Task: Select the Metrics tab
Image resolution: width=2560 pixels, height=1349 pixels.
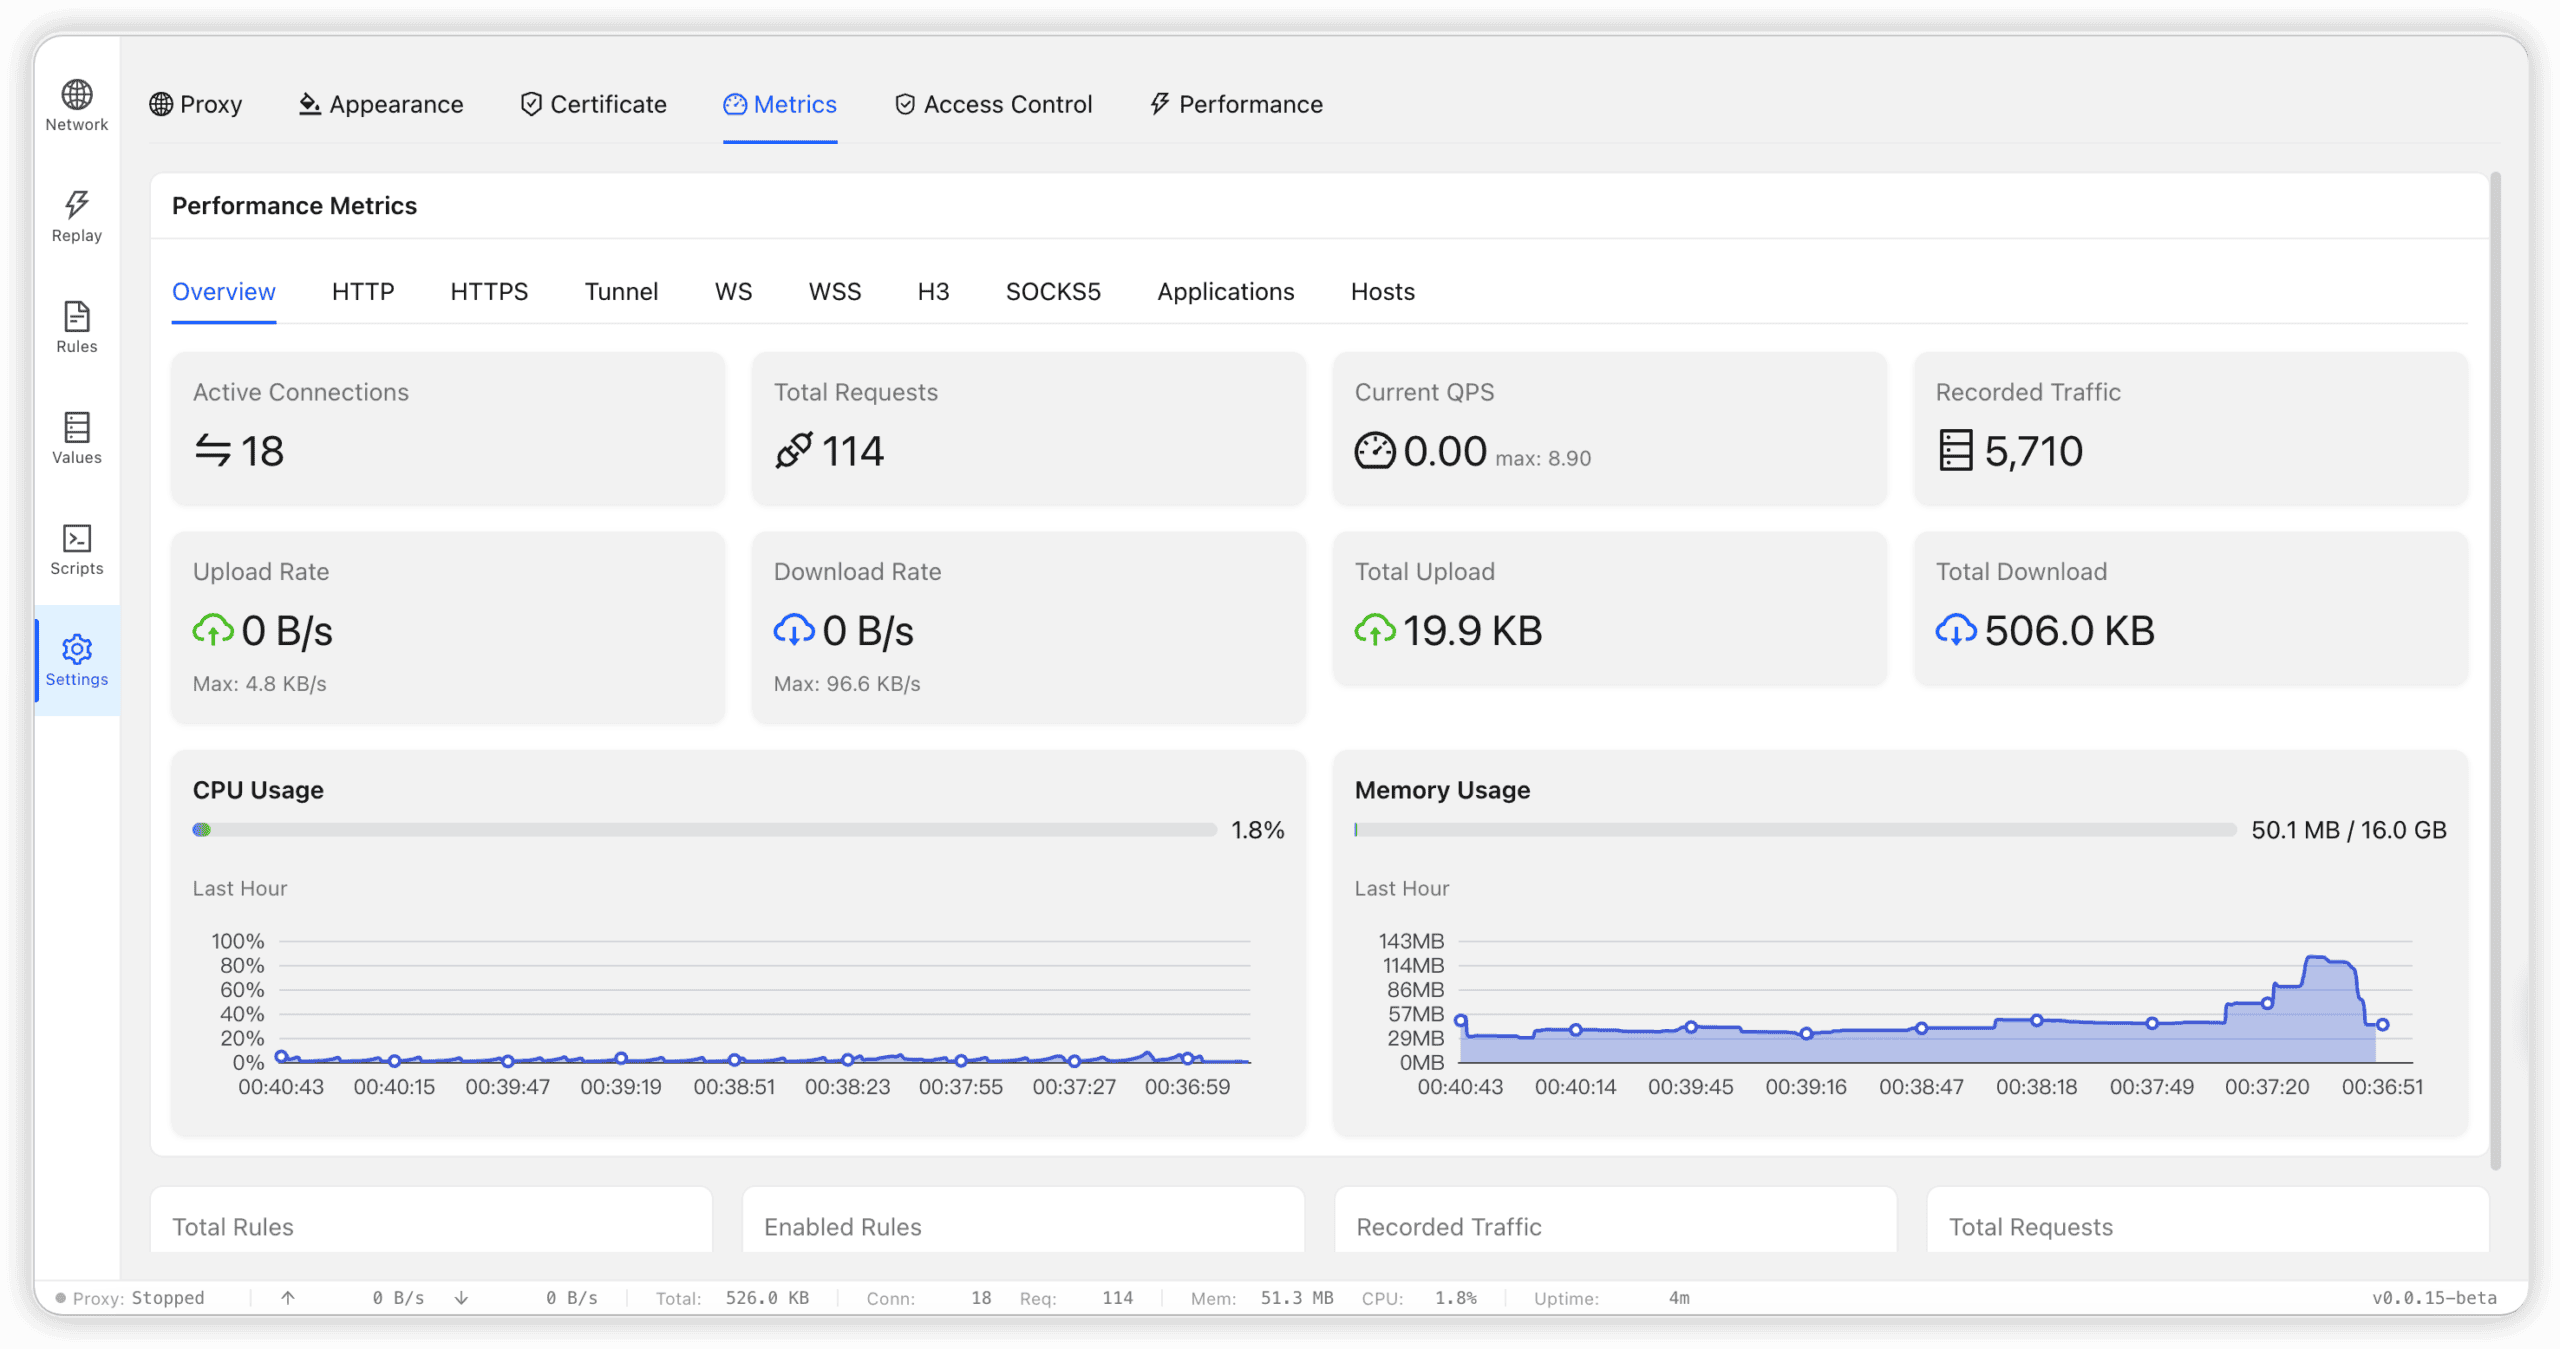Action: [x=780, y=104]
